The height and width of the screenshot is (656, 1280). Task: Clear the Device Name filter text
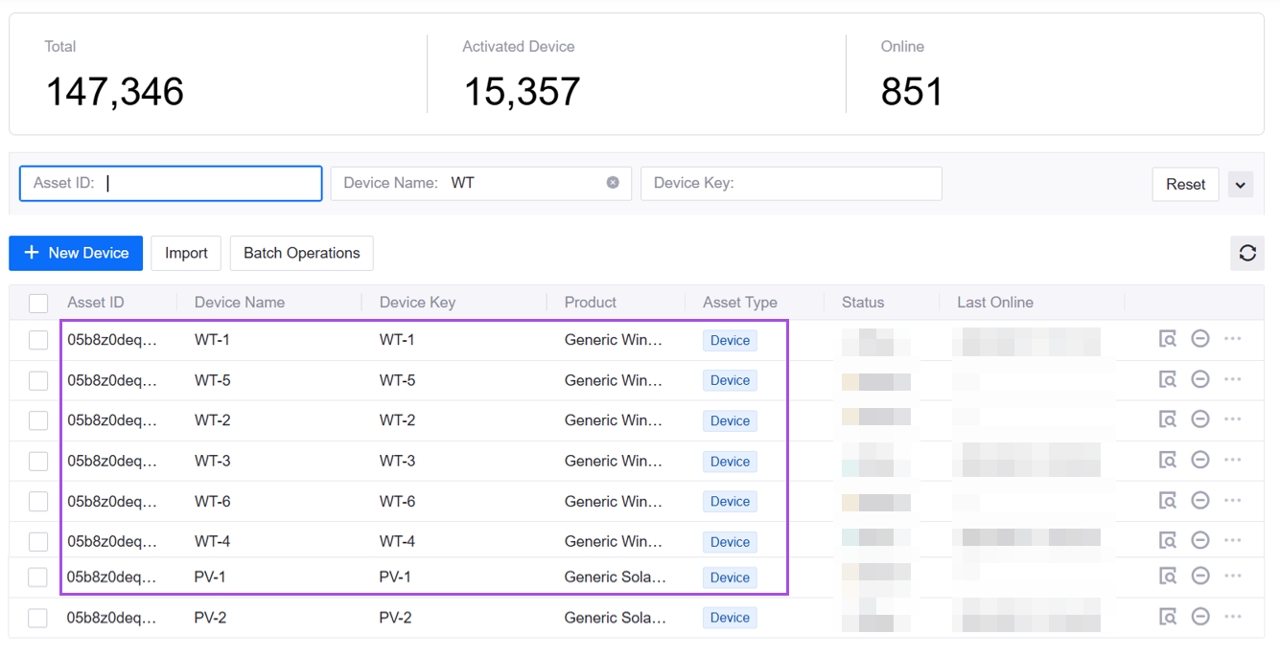click(x=613, y=183)
